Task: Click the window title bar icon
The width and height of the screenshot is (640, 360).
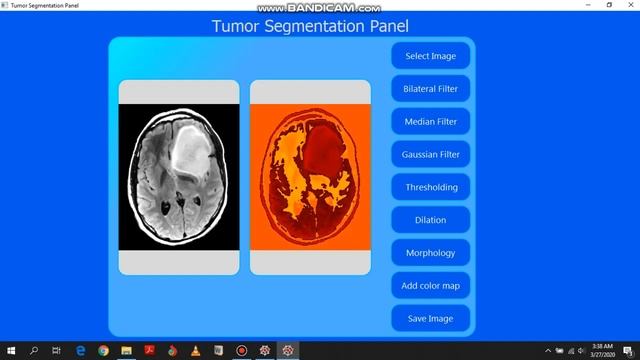Action: 4,5
